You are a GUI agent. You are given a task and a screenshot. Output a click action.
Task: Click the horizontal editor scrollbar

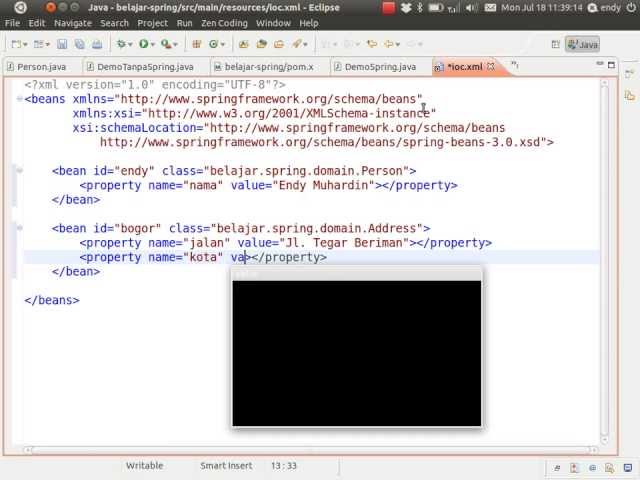point(311,450)
